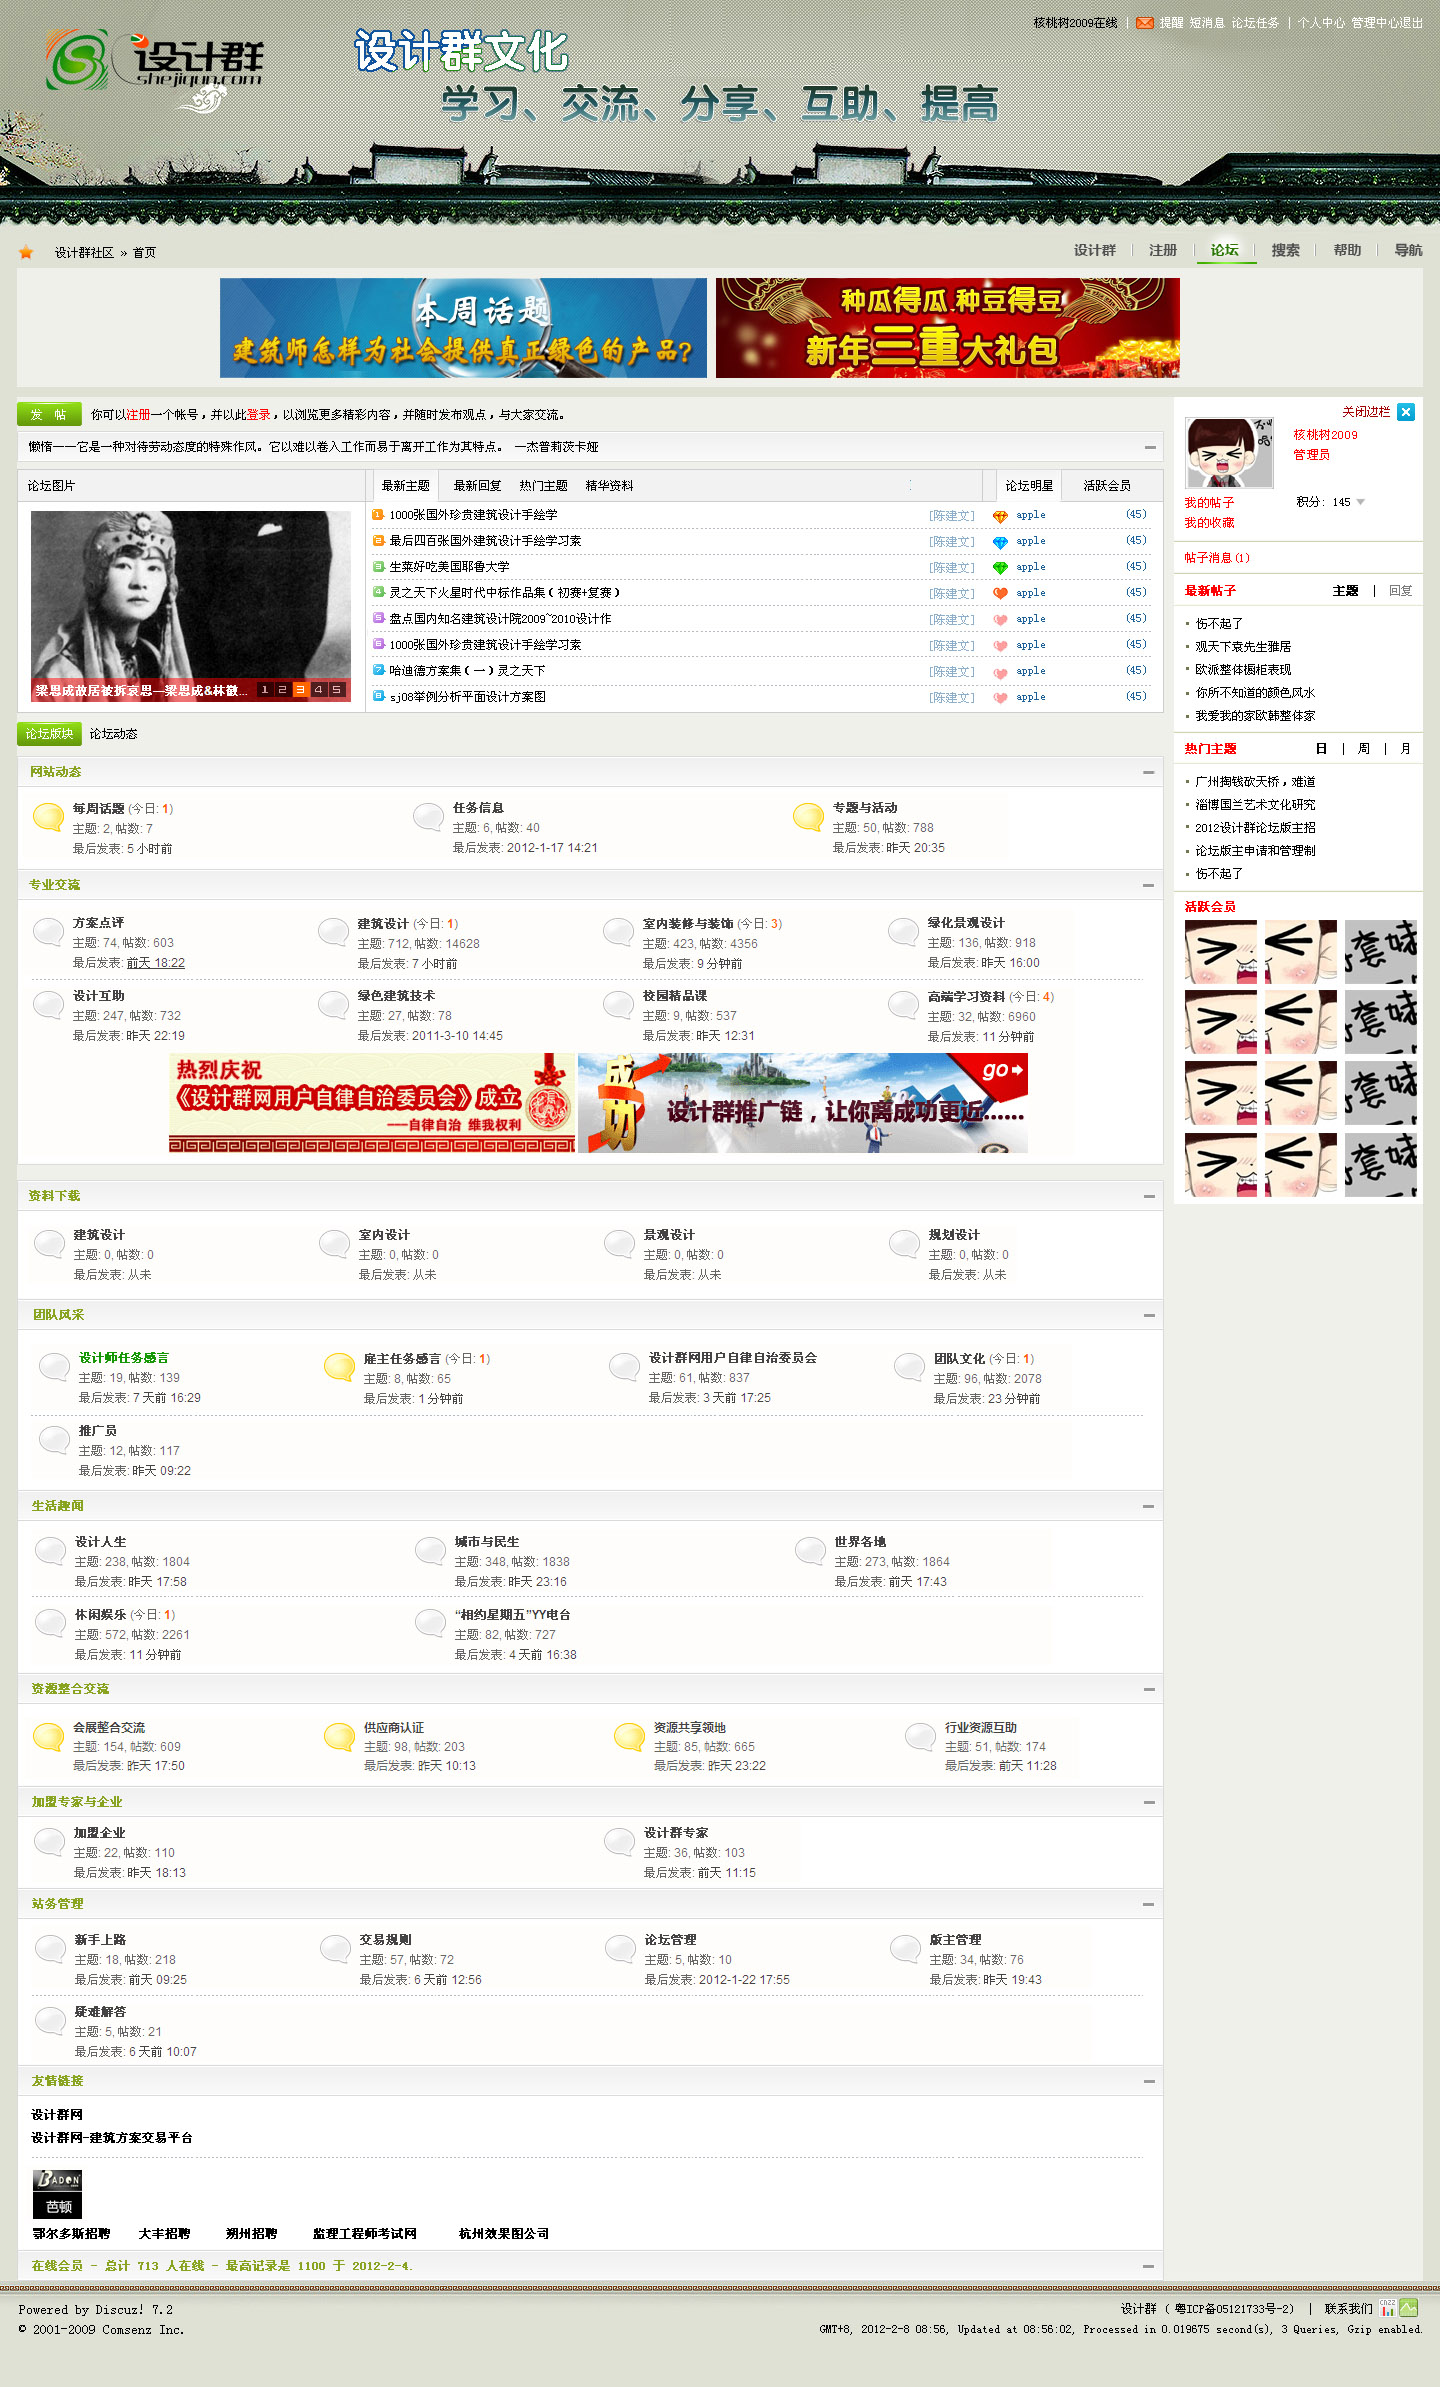Expand the 积分 145 dropdown arrow
Screen dimensions: 1440x2387
tap(1360, 502)
